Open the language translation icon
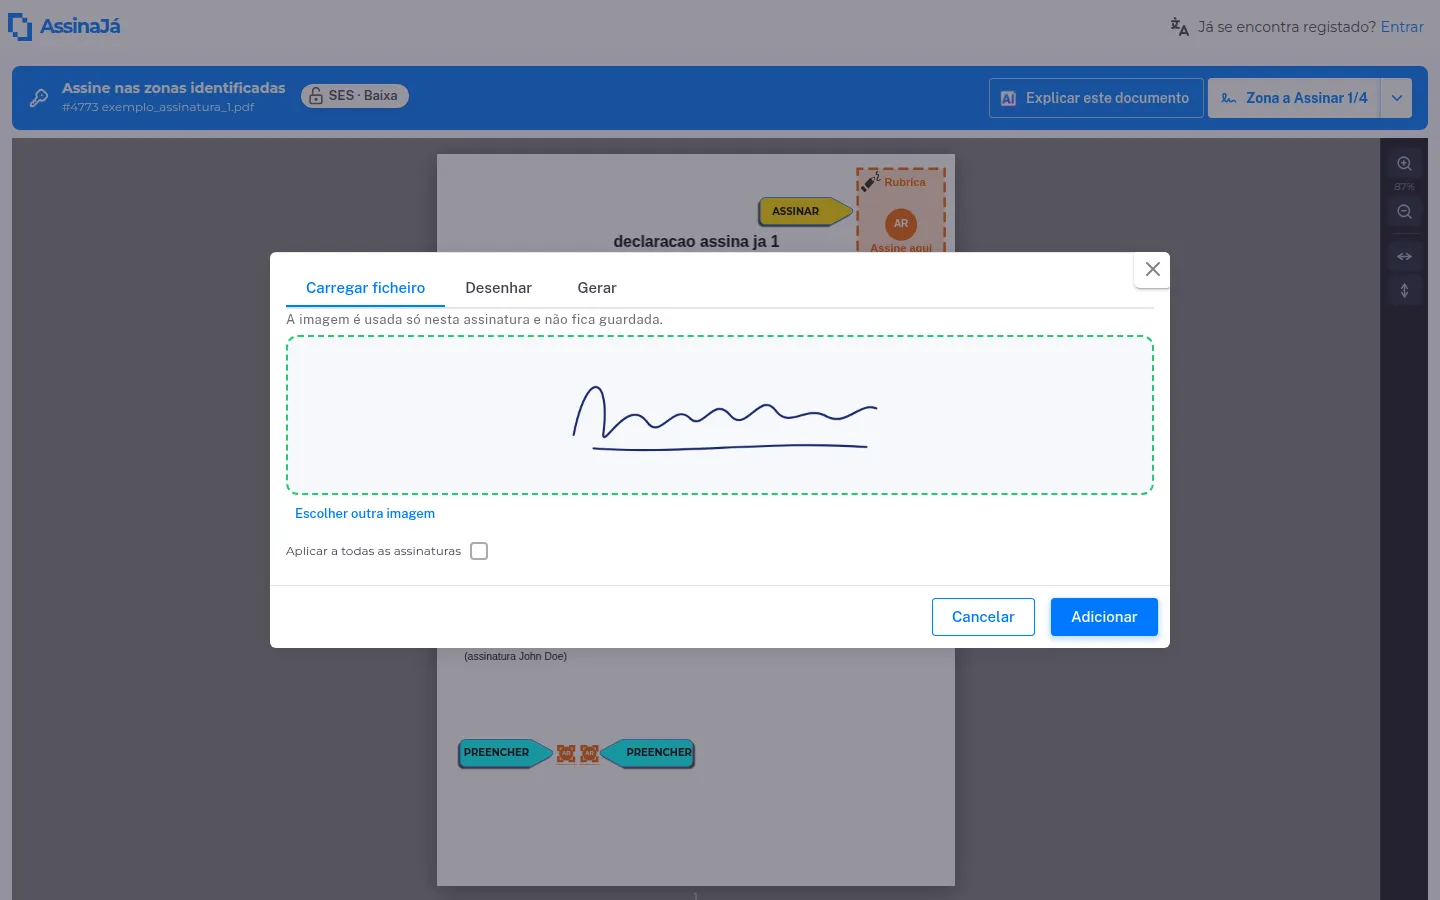The height and width of the screenshot is (900, 1440). click(1180, 27)
